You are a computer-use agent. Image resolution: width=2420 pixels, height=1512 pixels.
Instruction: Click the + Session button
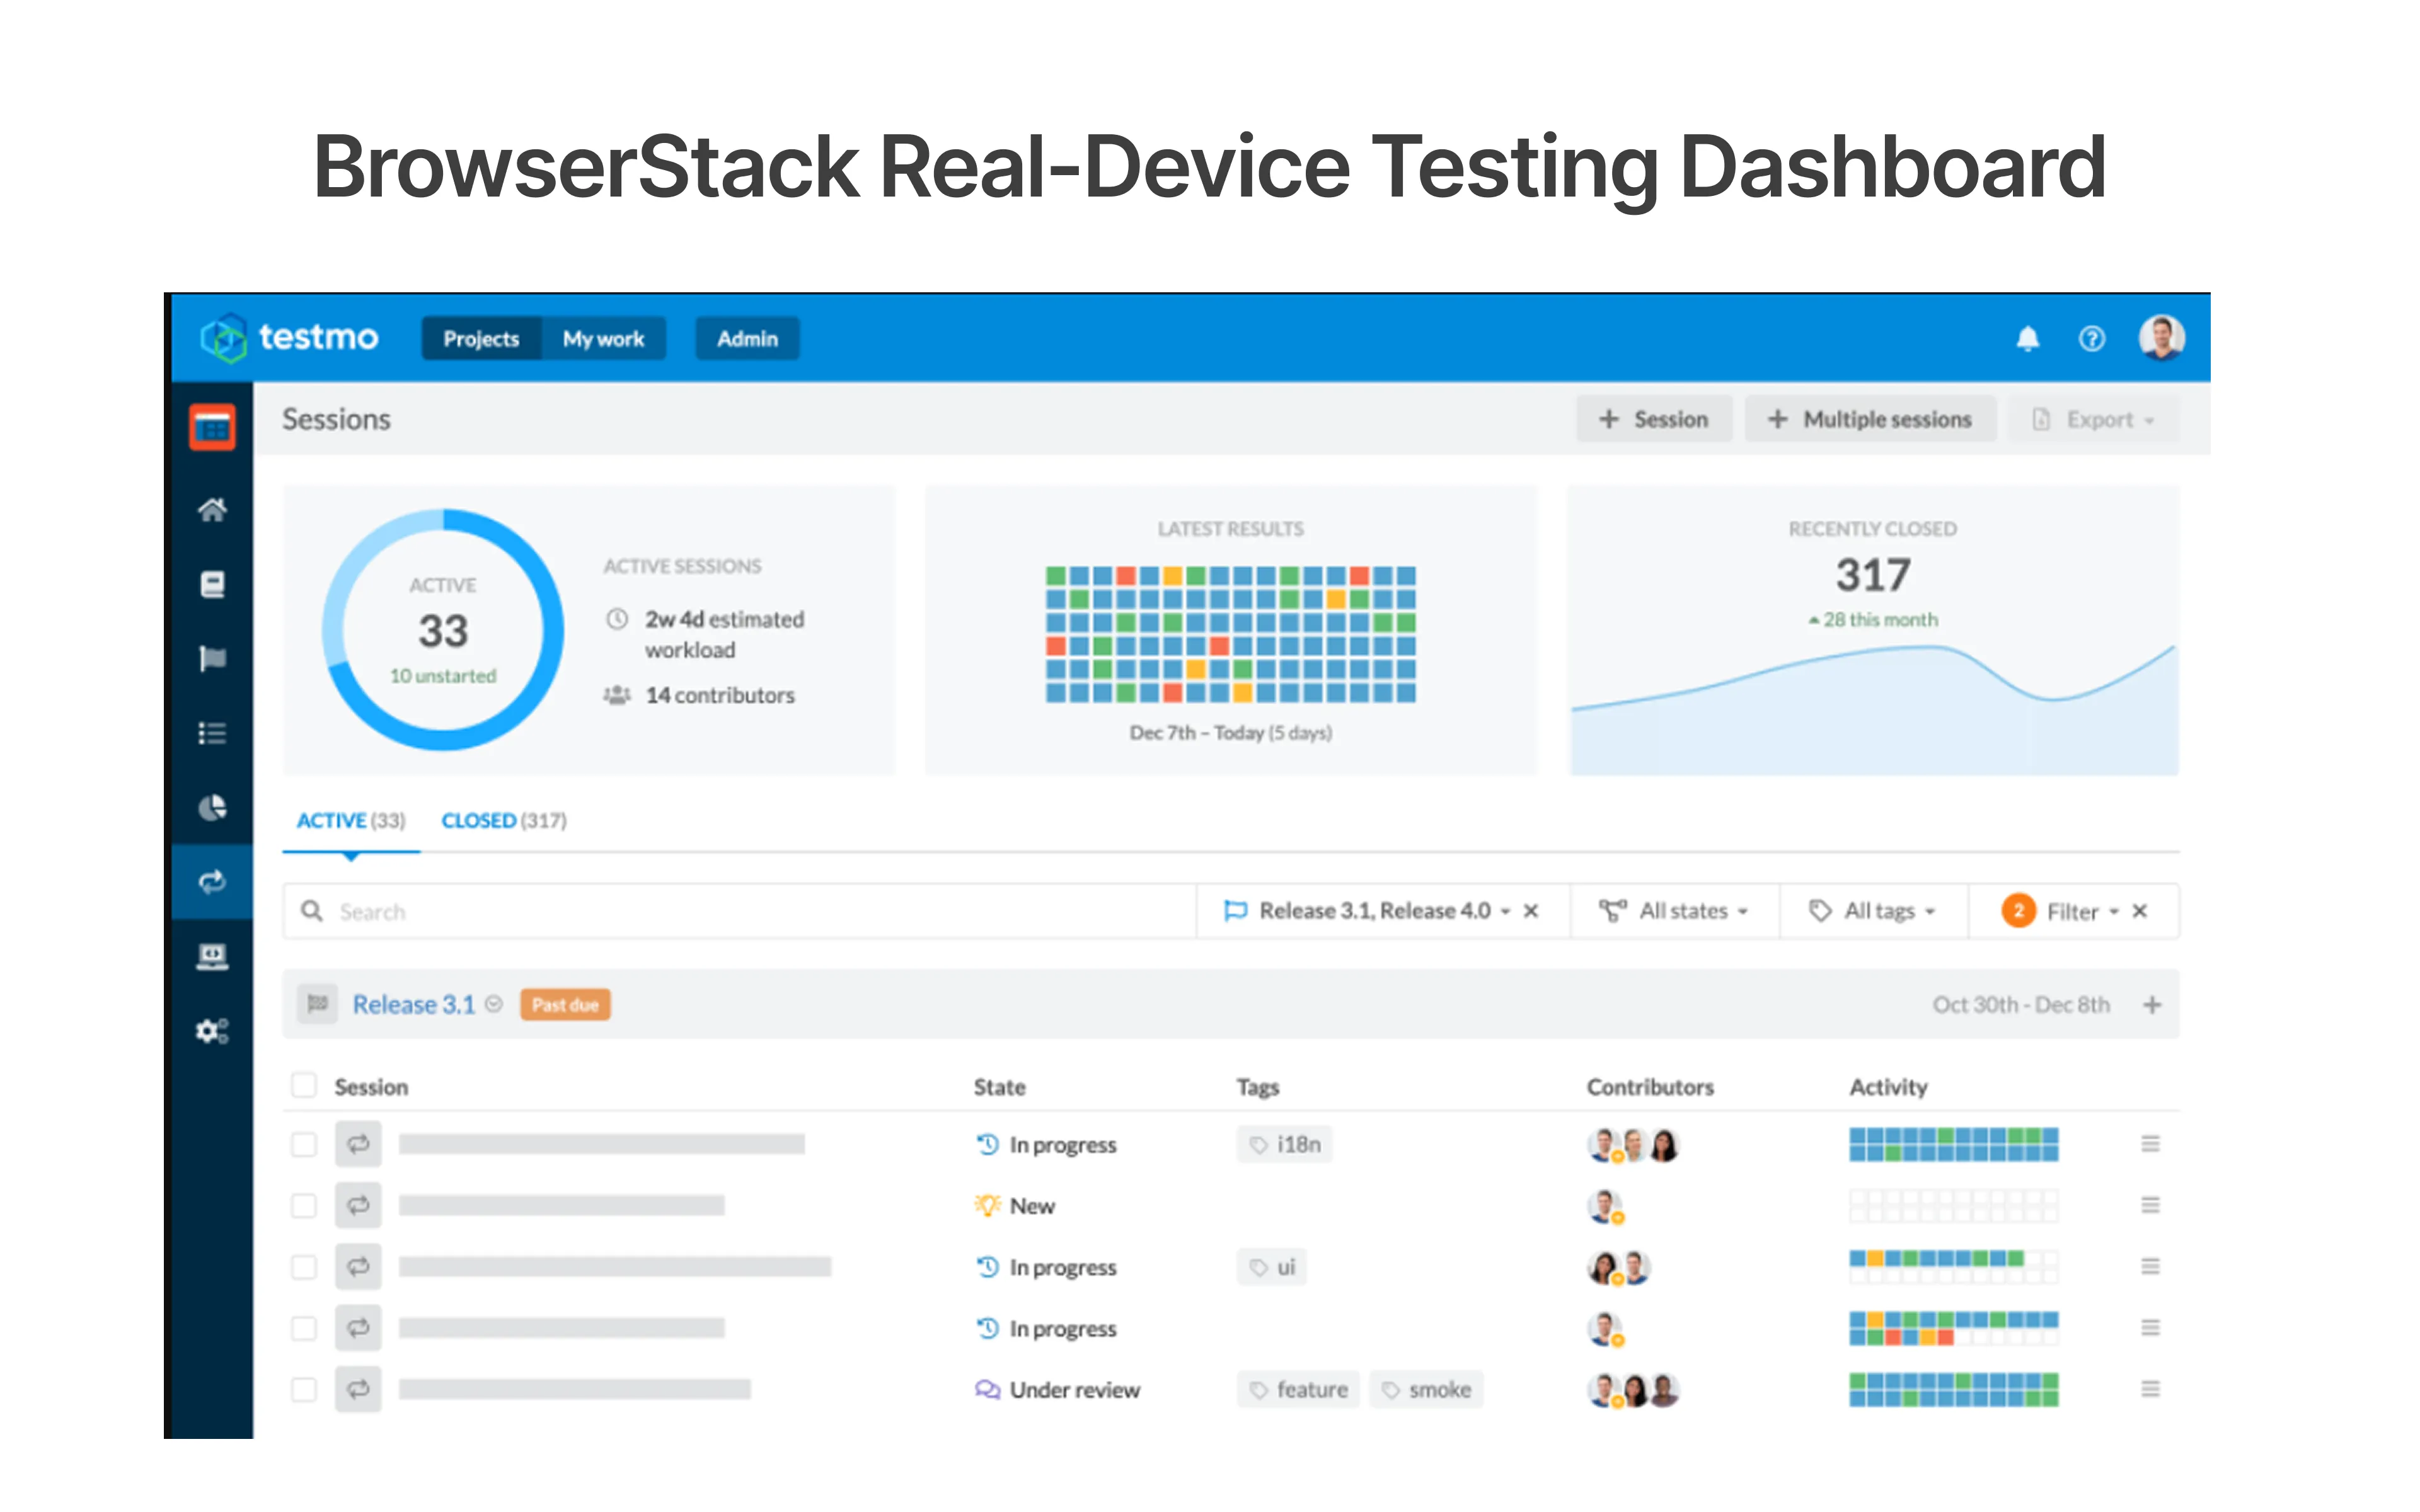pos(1654,419)
